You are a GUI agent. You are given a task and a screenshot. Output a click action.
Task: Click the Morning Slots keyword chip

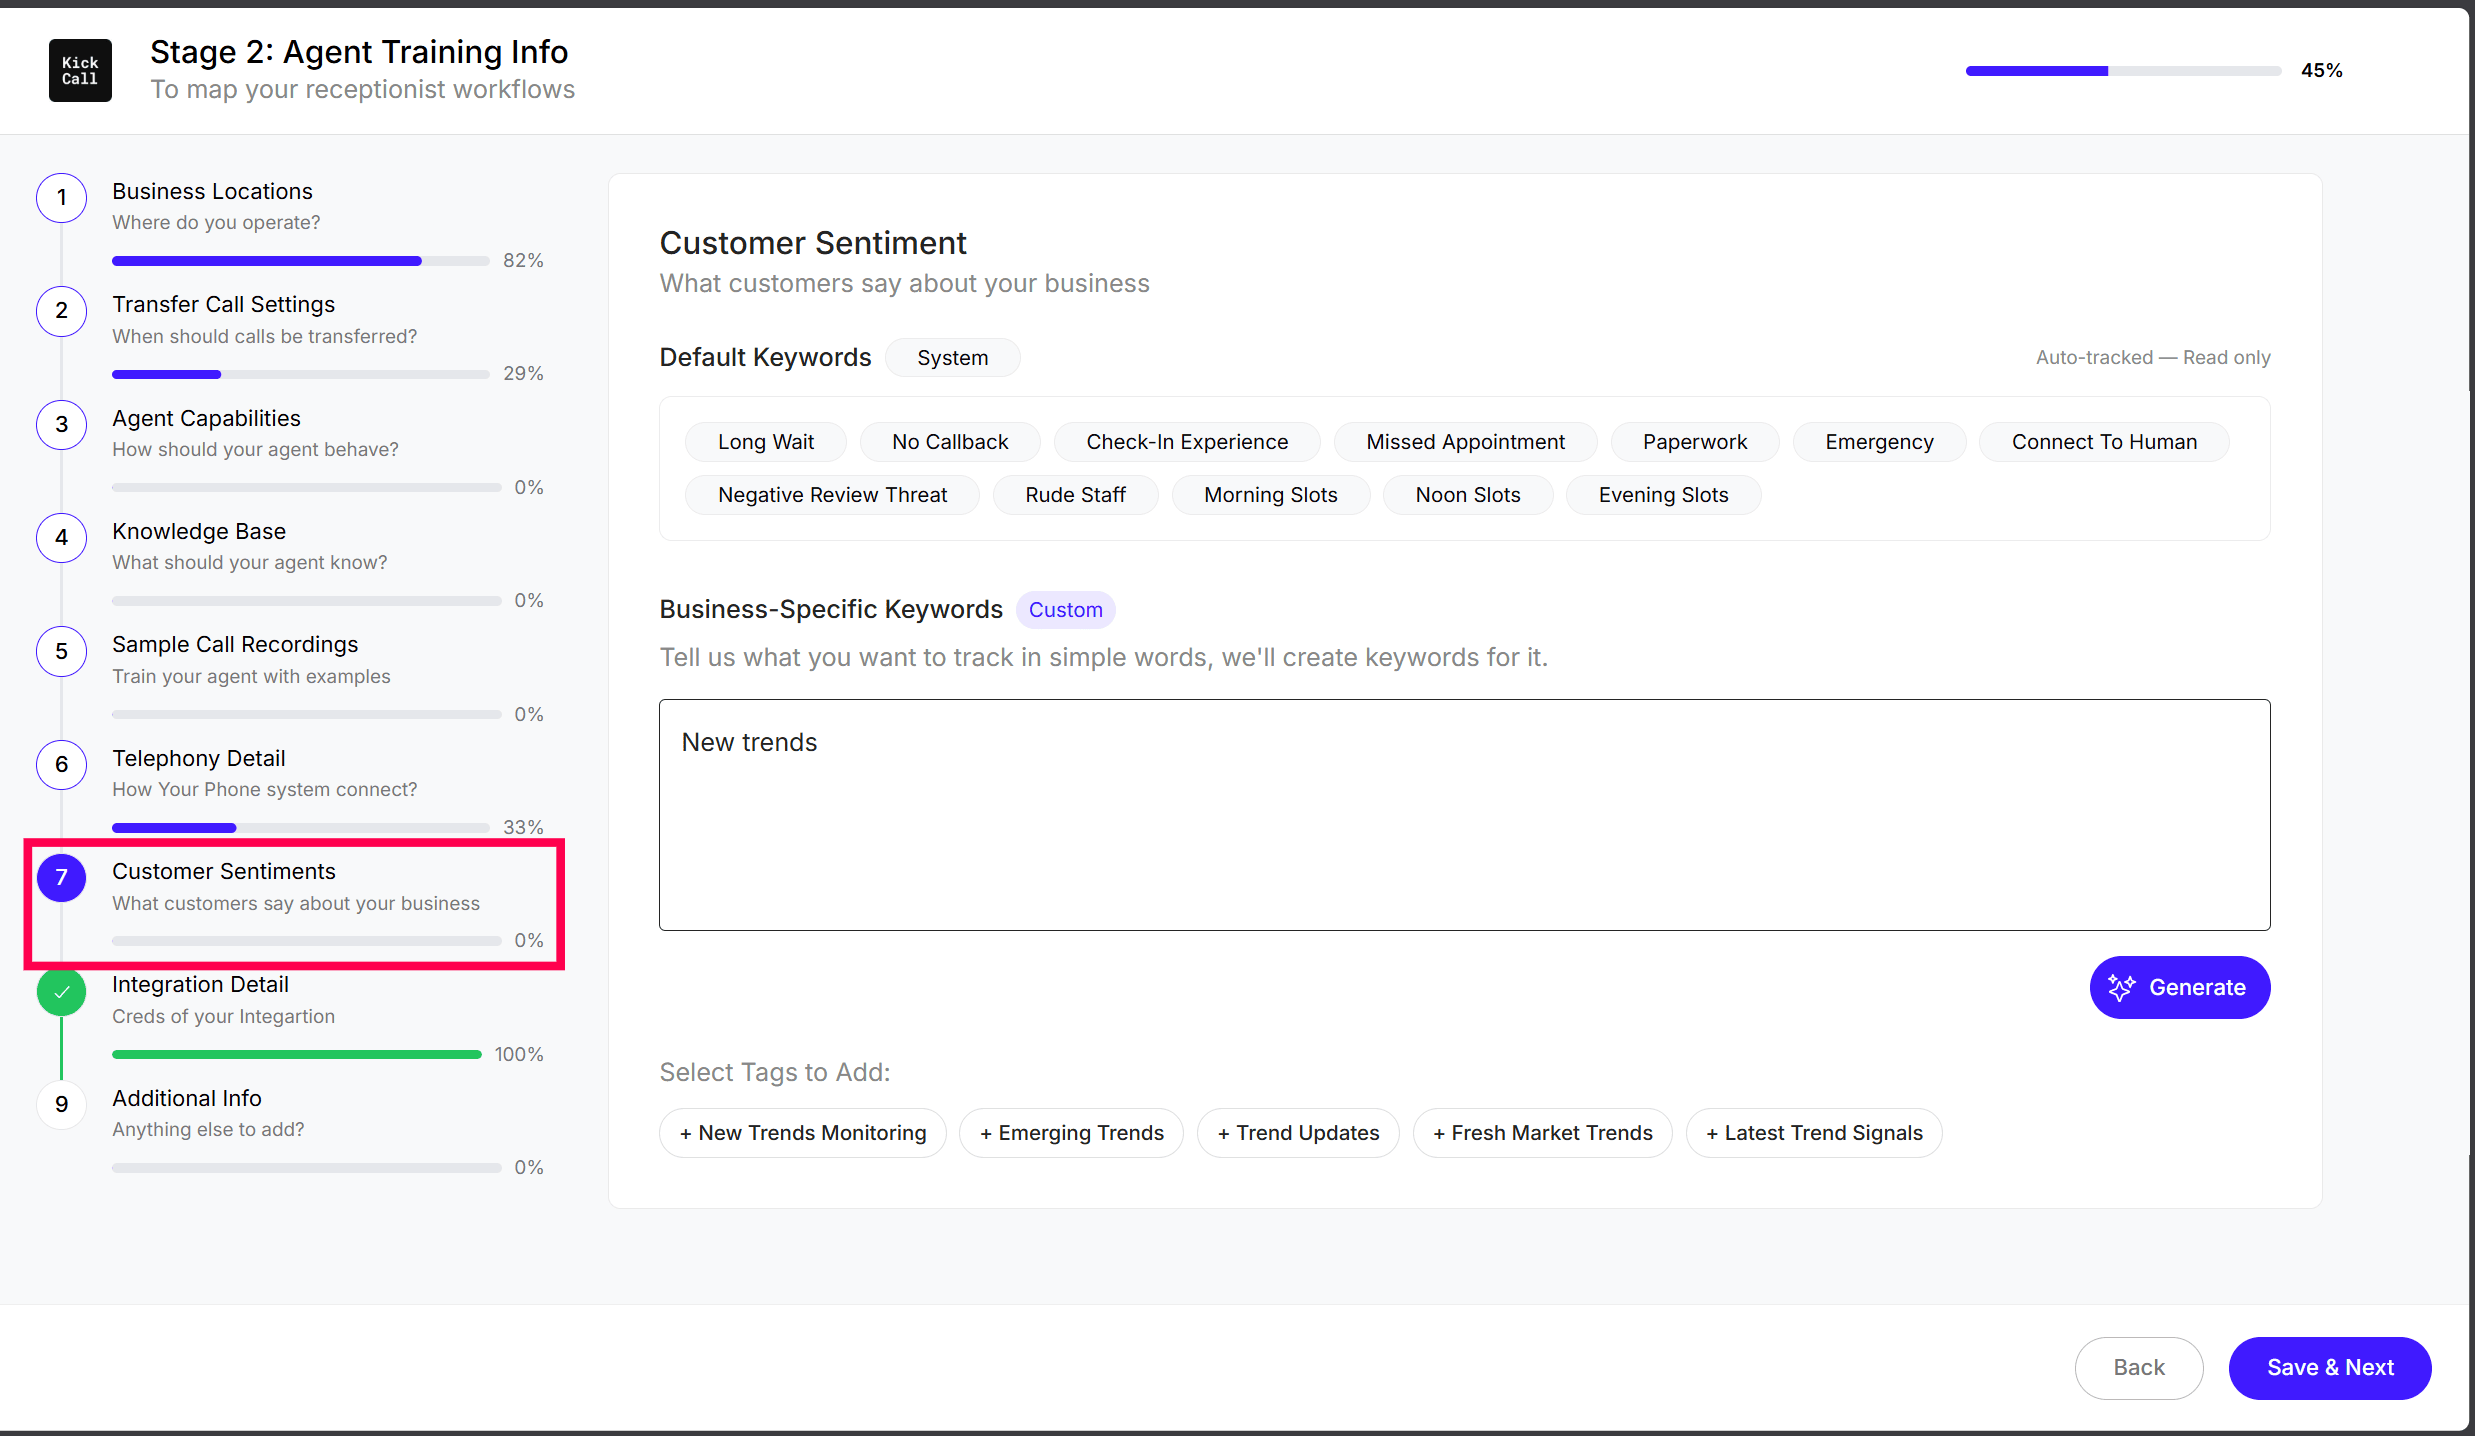(1270, 495)
